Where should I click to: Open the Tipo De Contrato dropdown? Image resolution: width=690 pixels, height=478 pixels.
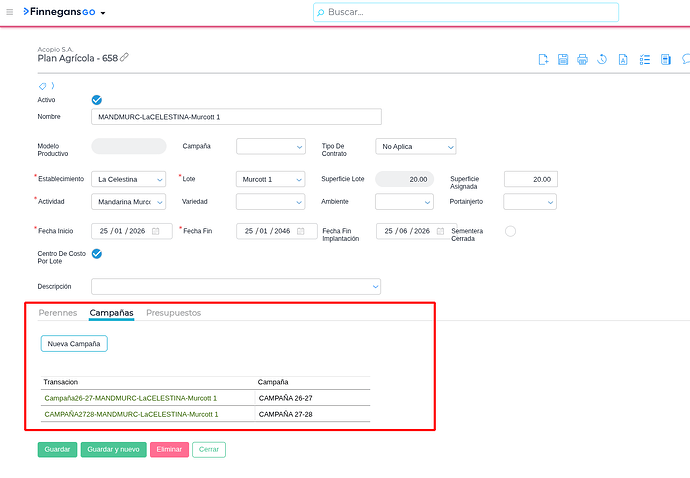(415, 147)
